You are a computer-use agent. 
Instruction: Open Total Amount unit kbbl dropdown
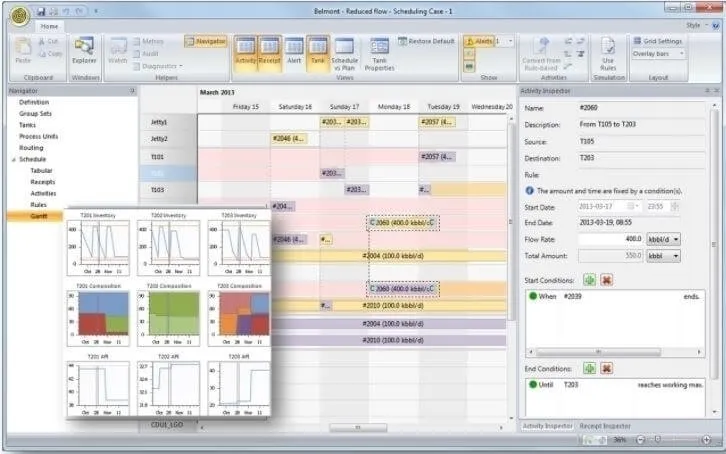663,256
